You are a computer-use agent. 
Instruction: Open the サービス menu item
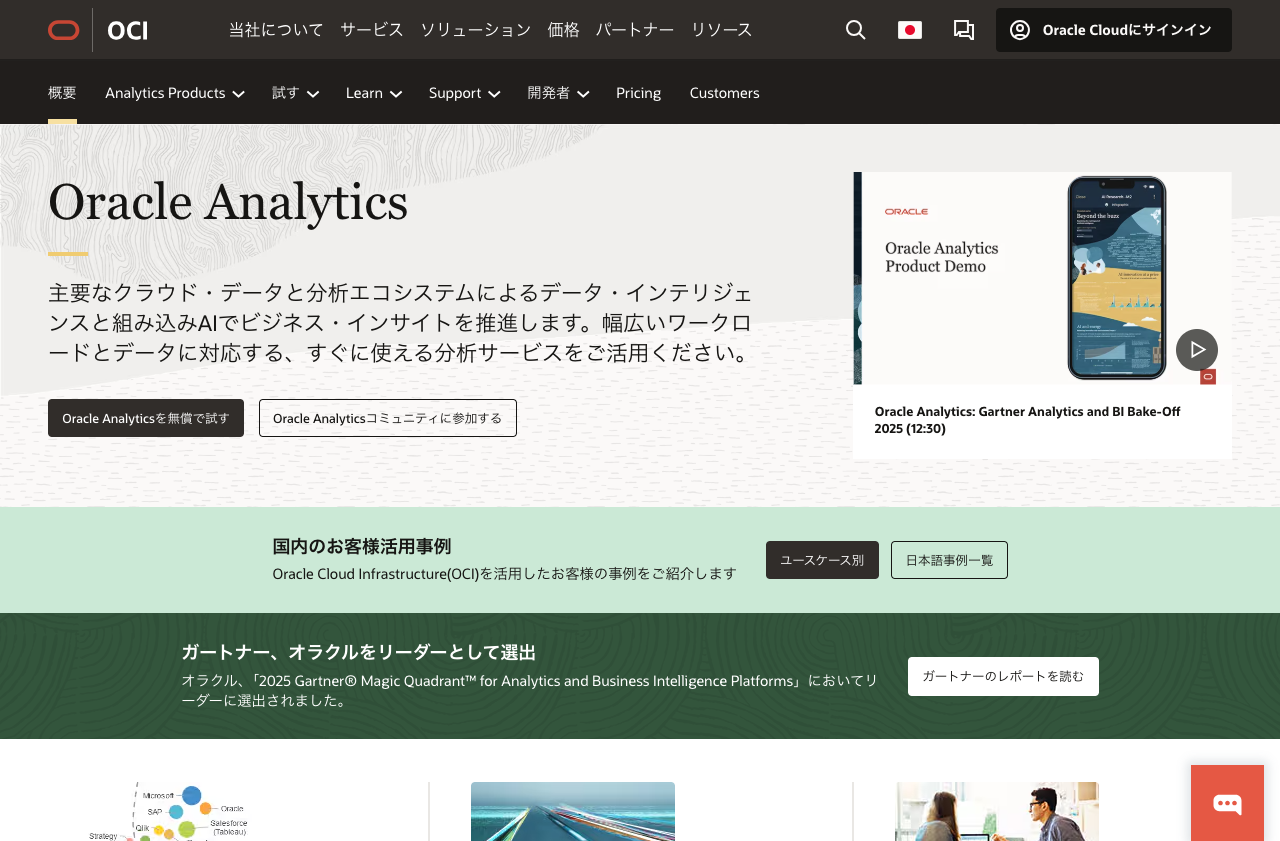(371, 30)
